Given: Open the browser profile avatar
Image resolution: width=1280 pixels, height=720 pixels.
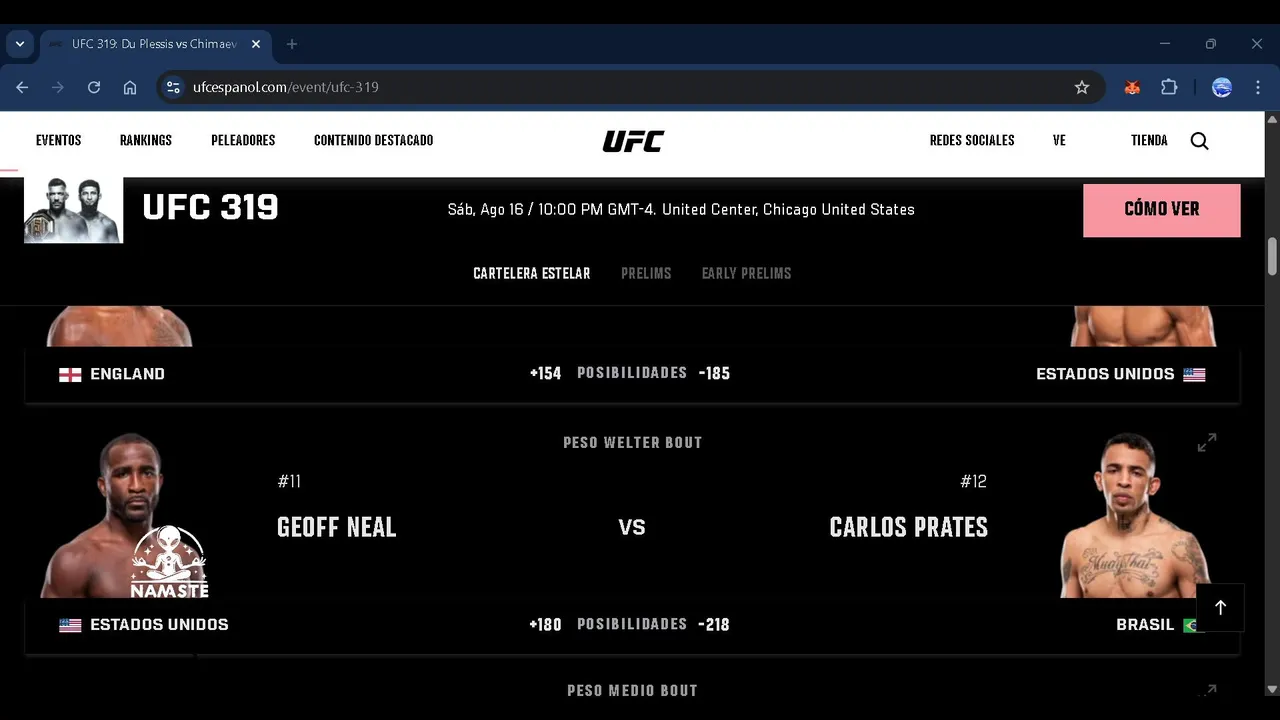Looking at the screenshot, I should pyautogui.click(x=1222, y=87).
